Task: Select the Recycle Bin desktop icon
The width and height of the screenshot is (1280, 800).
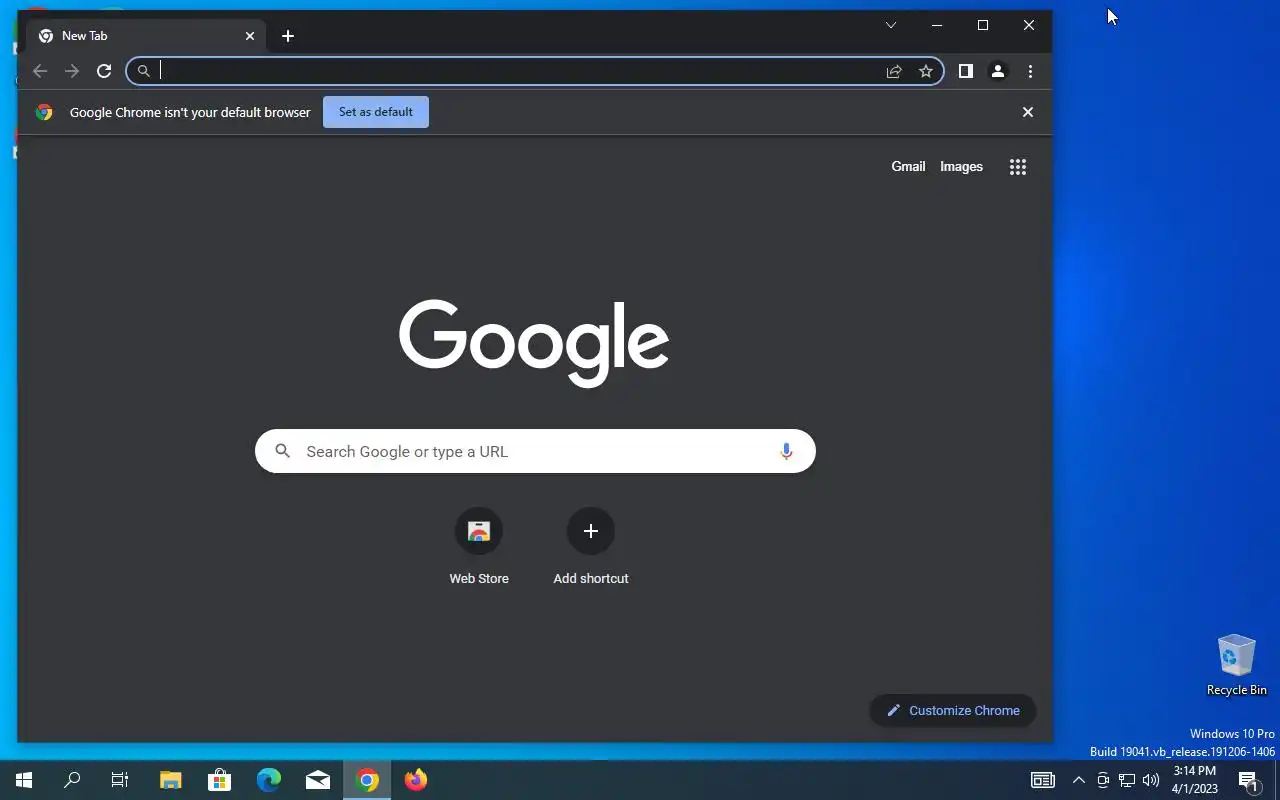Action: (1237, 665)
